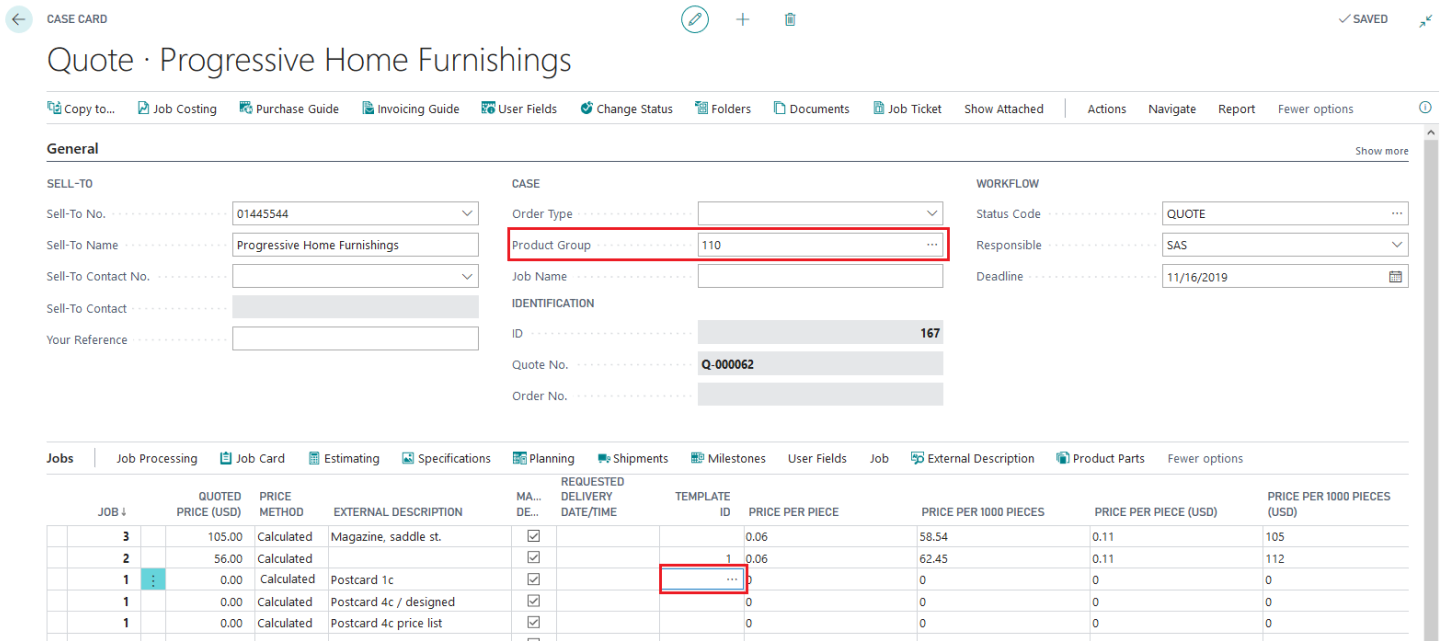The width and height of the screenshot is (1448, 641).
Task: Toggle checkbox in Postcard 4c price list row
Action: tap(533, 622)
